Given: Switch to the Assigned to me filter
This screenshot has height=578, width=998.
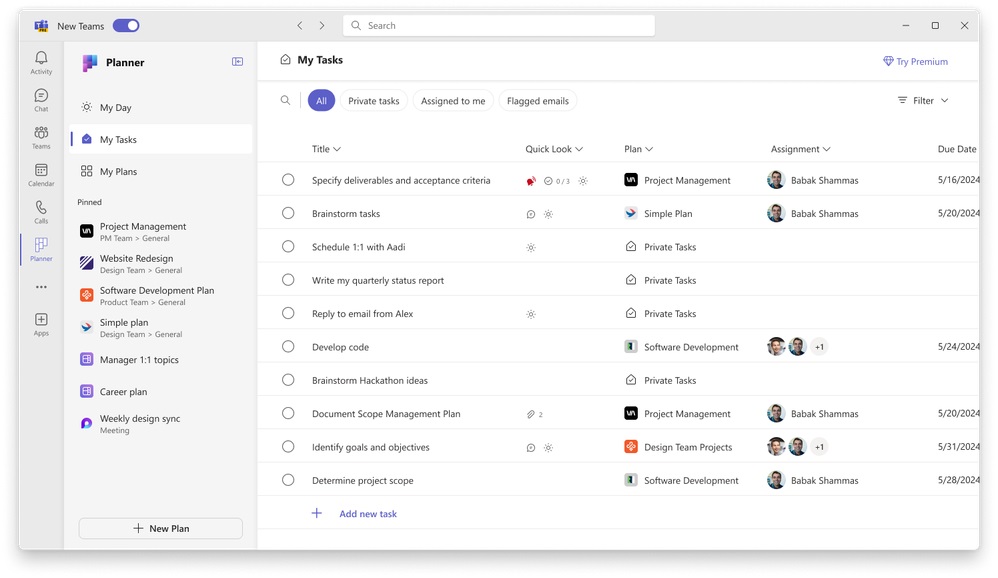Looking at the screenshot, I should pyautogui.click(x=453, y=100).
